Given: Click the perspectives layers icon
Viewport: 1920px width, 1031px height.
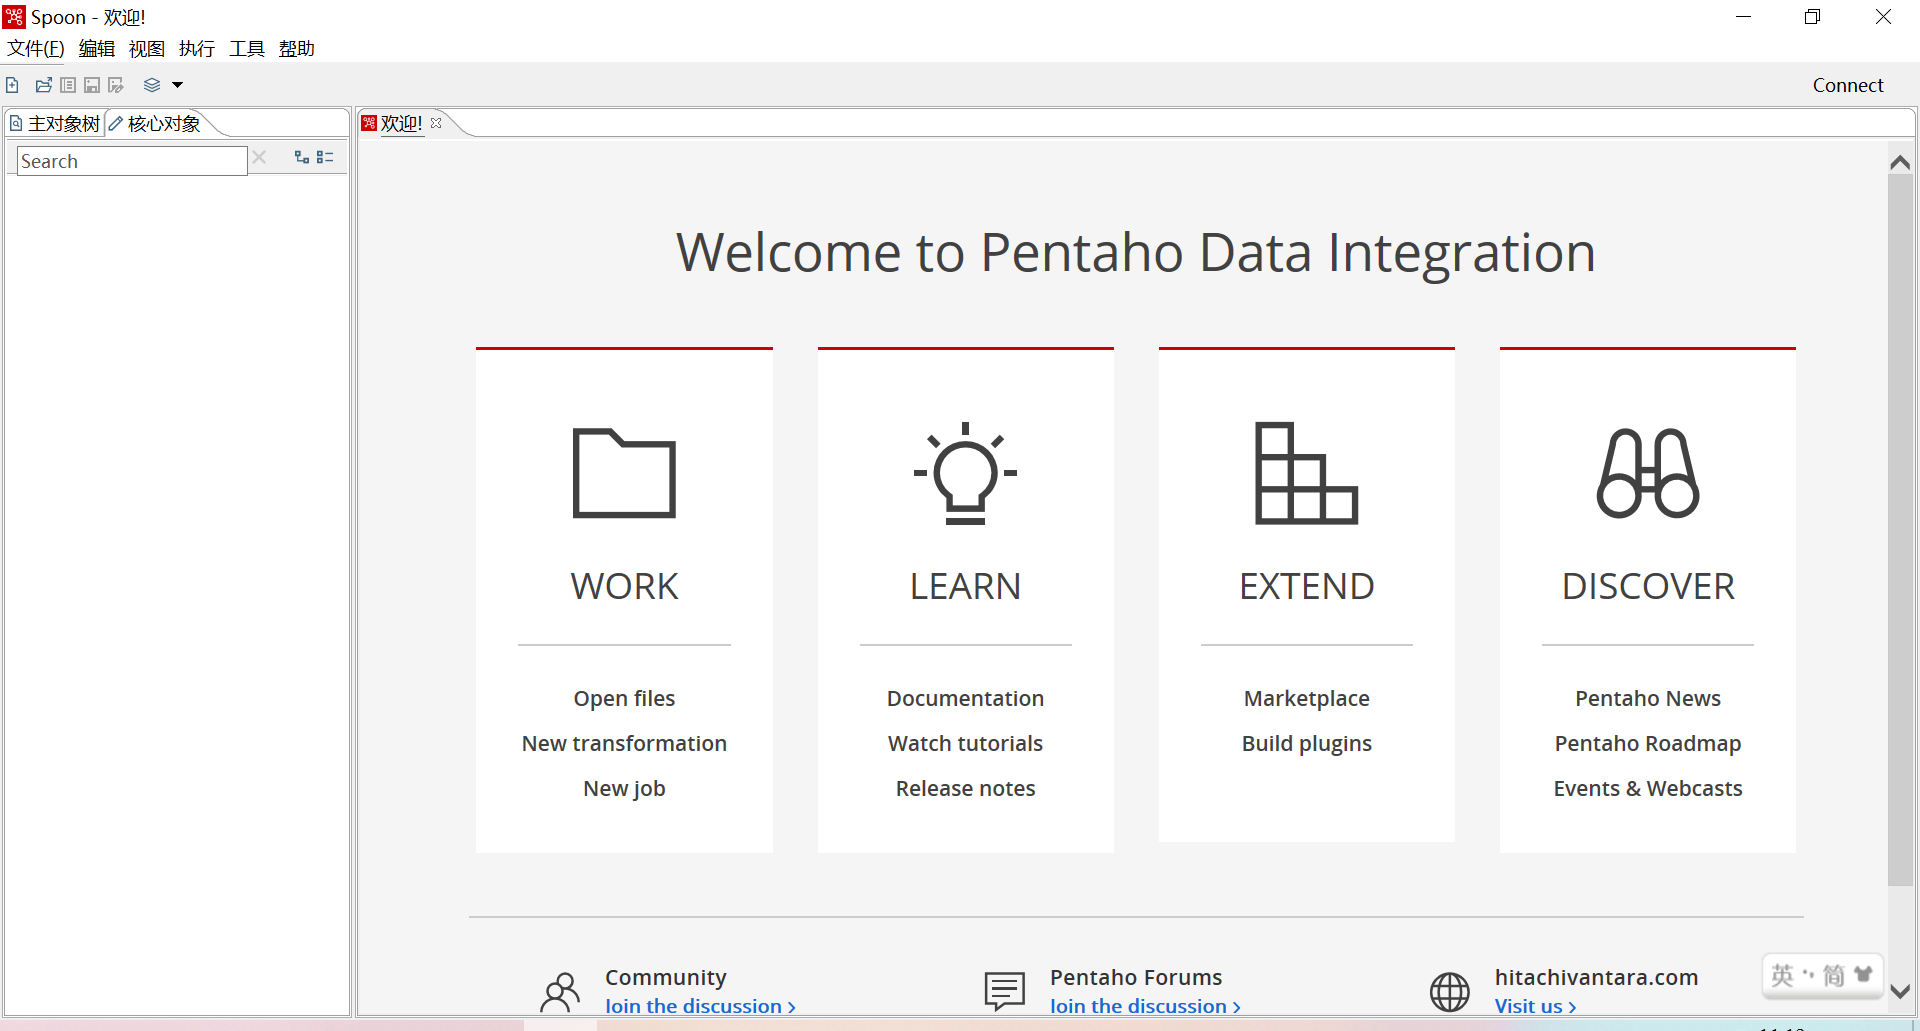Looking at the screenshot, I should coord(152,85).
